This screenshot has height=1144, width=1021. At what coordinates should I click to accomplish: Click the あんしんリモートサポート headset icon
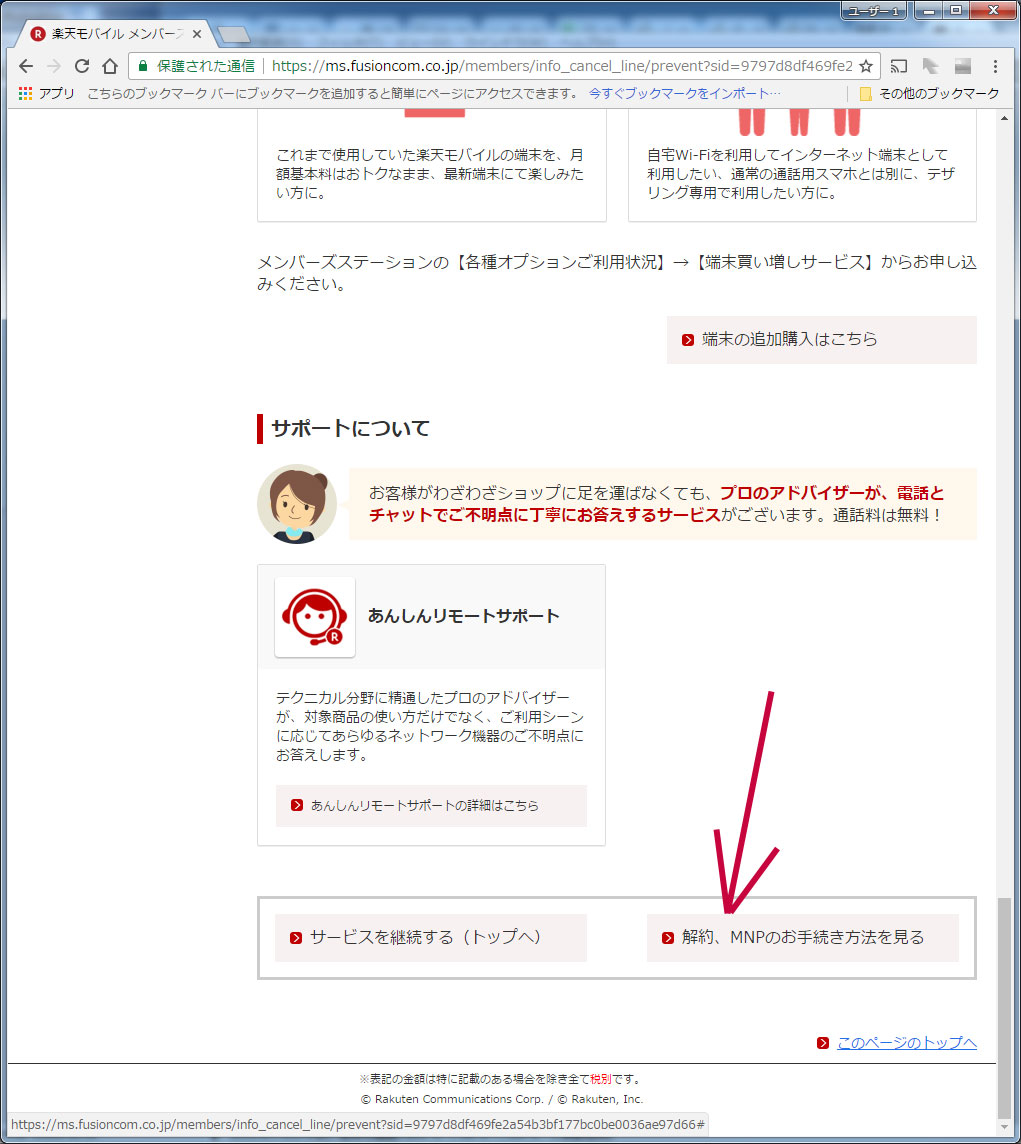click(x=315, y=617)
